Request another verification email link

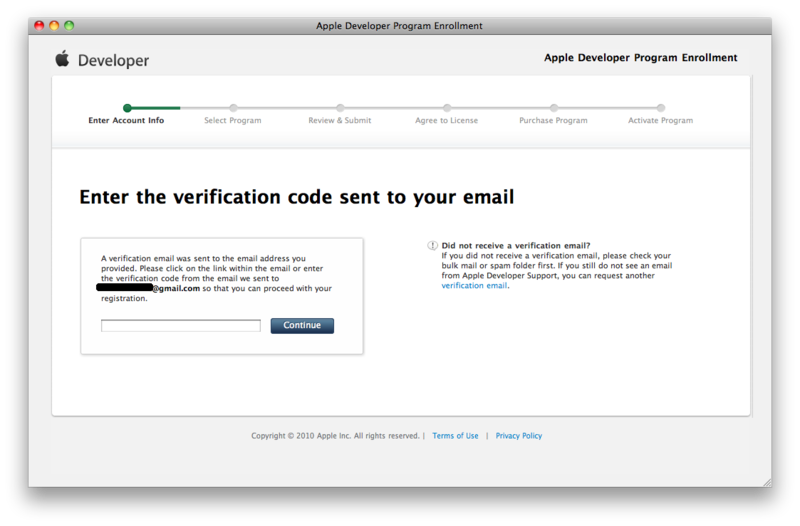pos(474,286)
